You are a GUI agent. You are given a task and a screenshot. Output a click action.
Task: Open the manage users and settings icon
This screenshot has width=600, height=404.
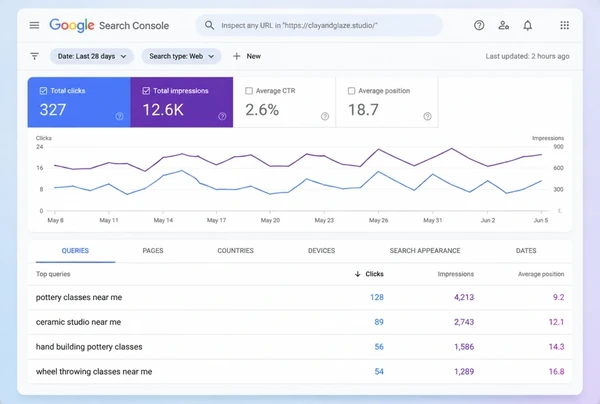[504, 25]
